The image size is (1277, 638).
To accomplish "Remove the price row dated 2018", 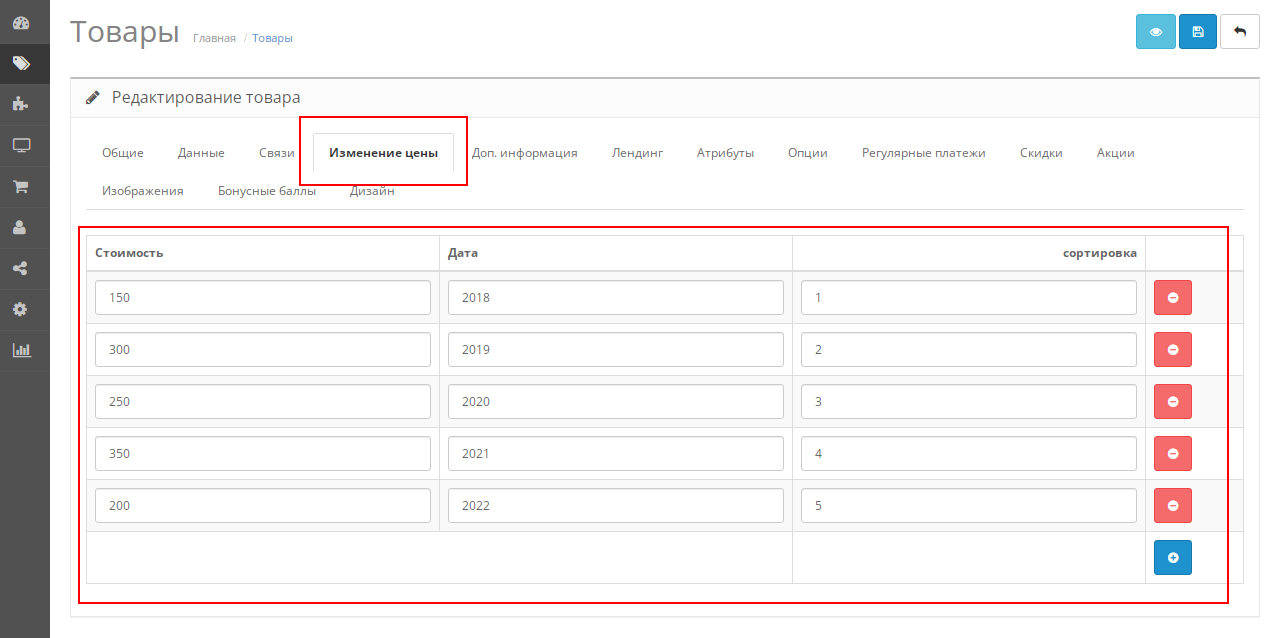I will click(1172, 298).
